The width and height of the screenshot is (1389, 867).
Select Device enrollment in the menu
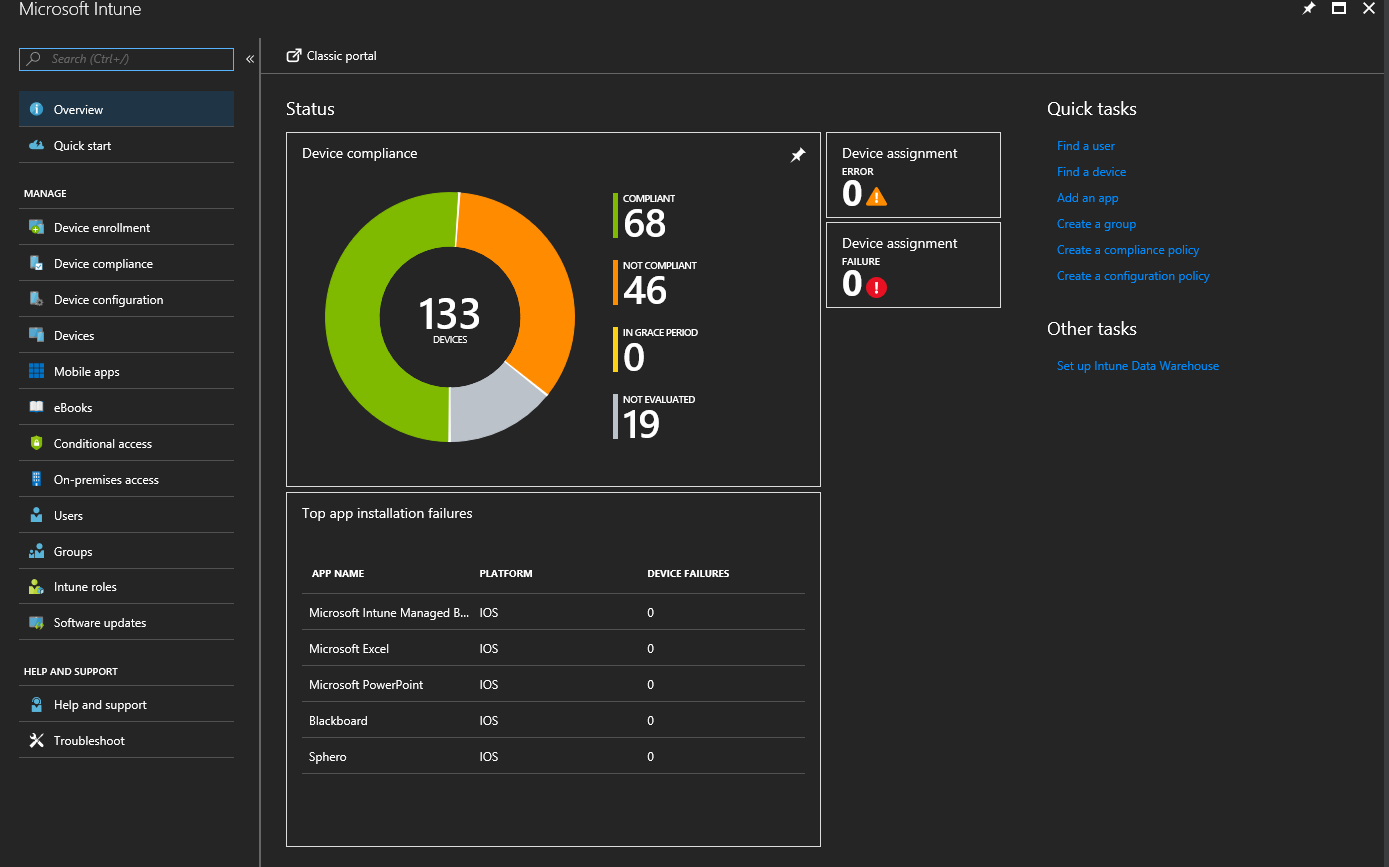126,227
